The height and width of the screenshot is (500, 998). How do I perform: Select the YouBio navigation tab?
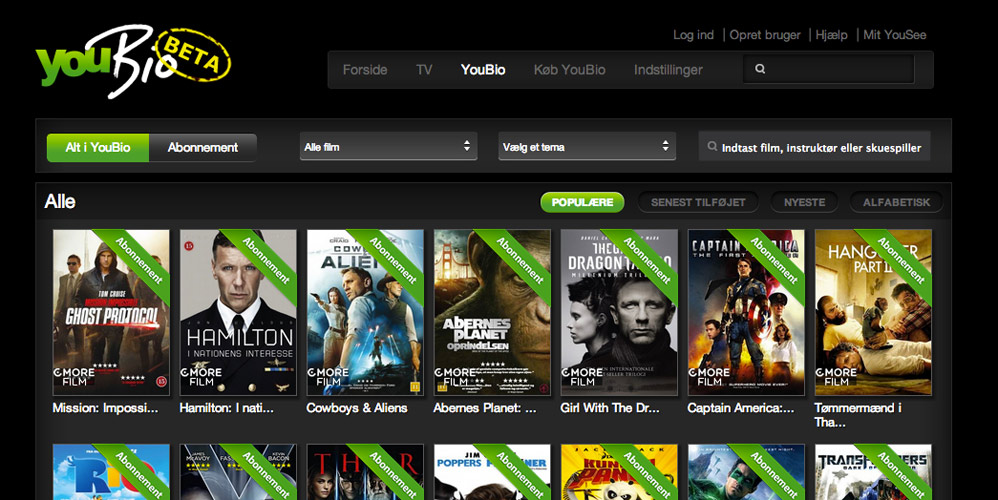click(483, 70)
